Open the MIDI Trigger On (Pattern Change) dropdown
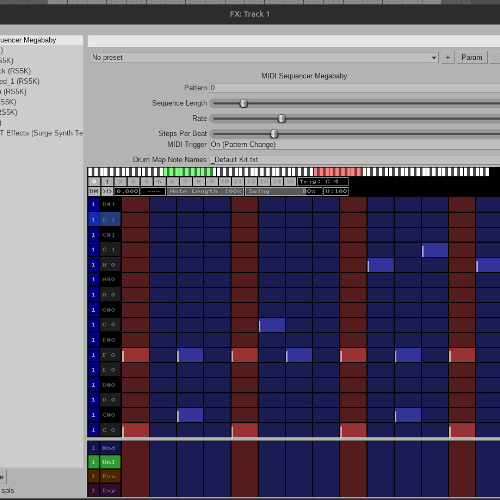The width and height of the screenshot is (500, 500). [x=355, y=145]
